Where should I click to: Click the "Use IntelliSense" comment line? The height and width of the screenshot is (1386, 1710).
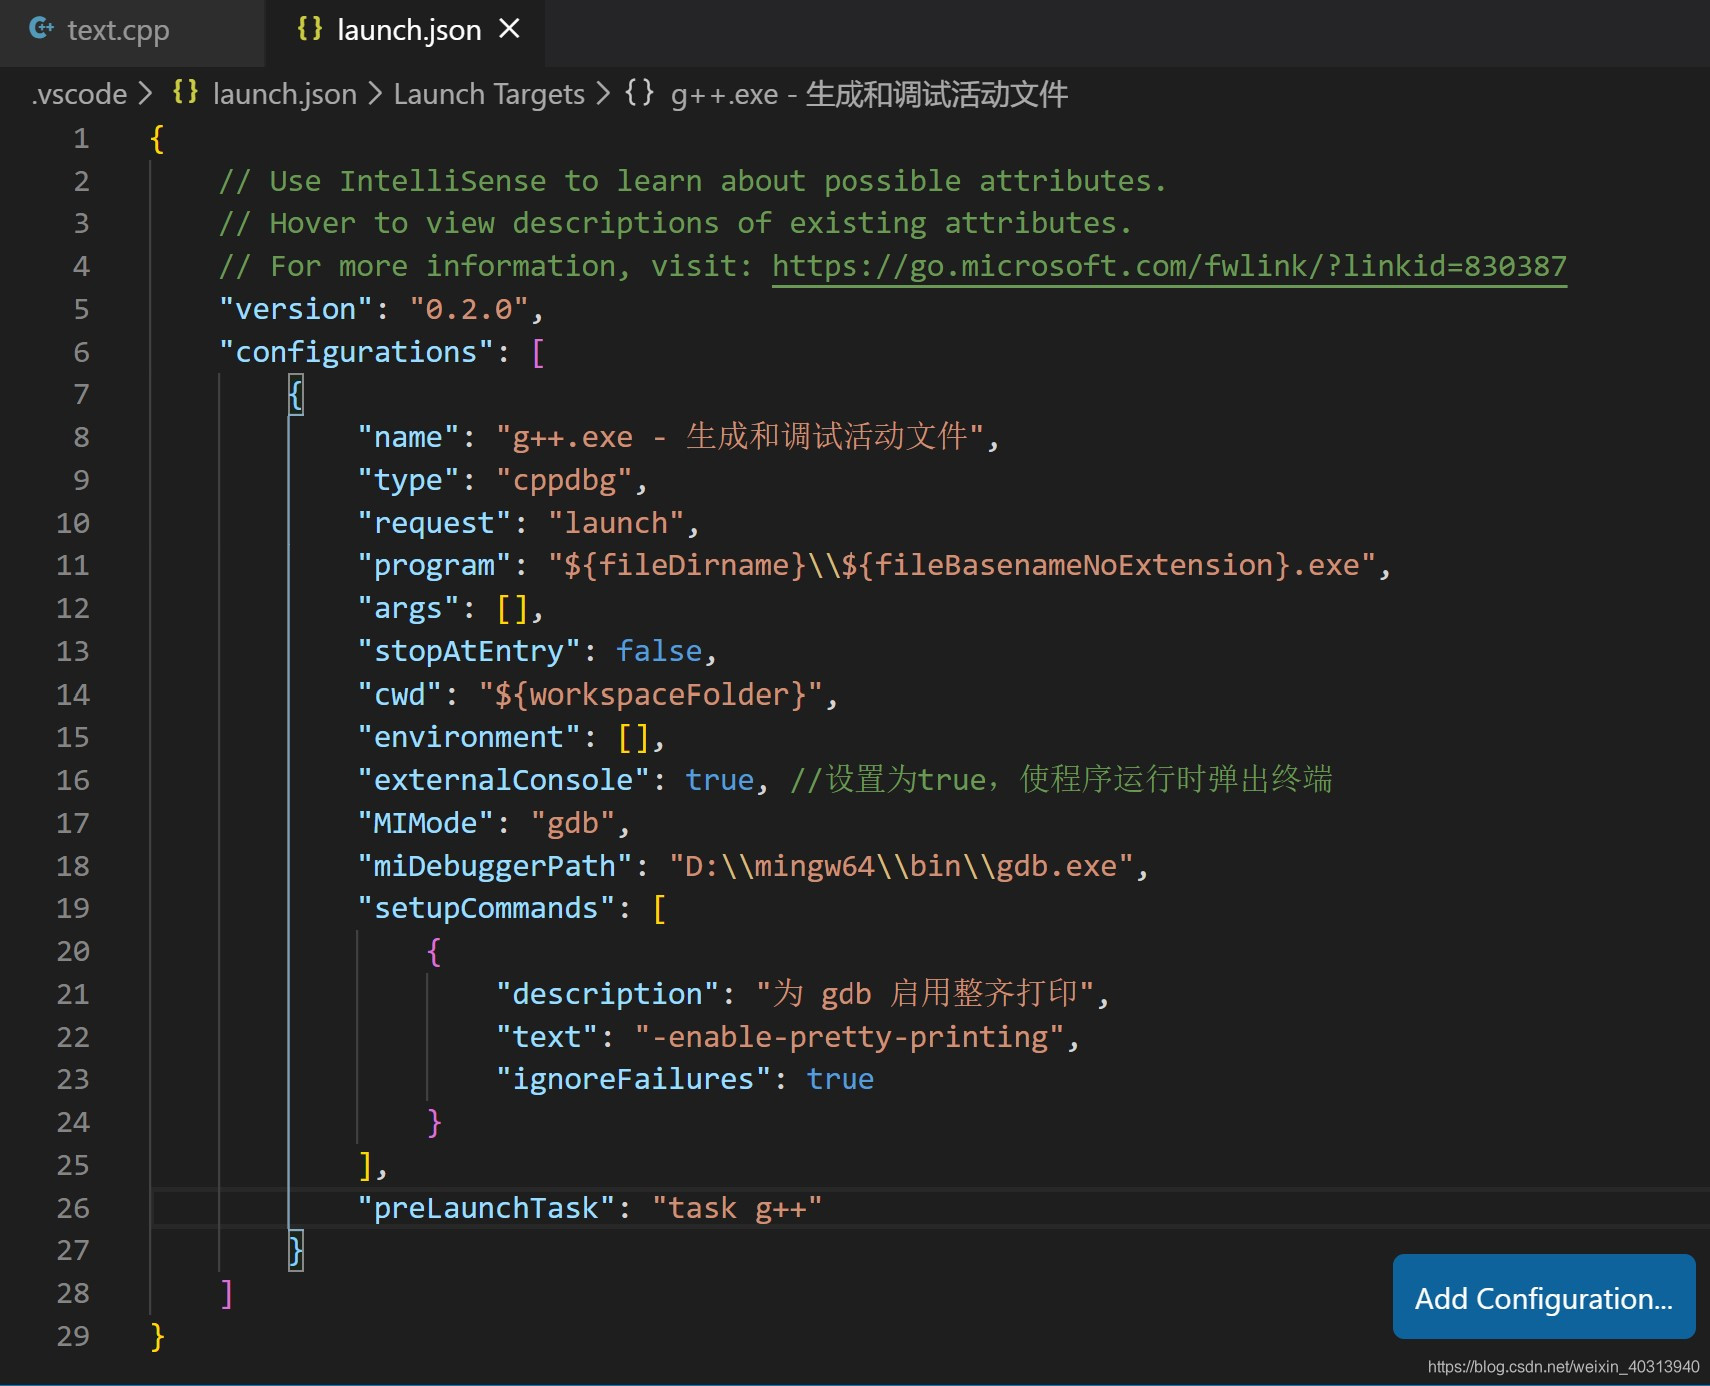coord(693,181)
